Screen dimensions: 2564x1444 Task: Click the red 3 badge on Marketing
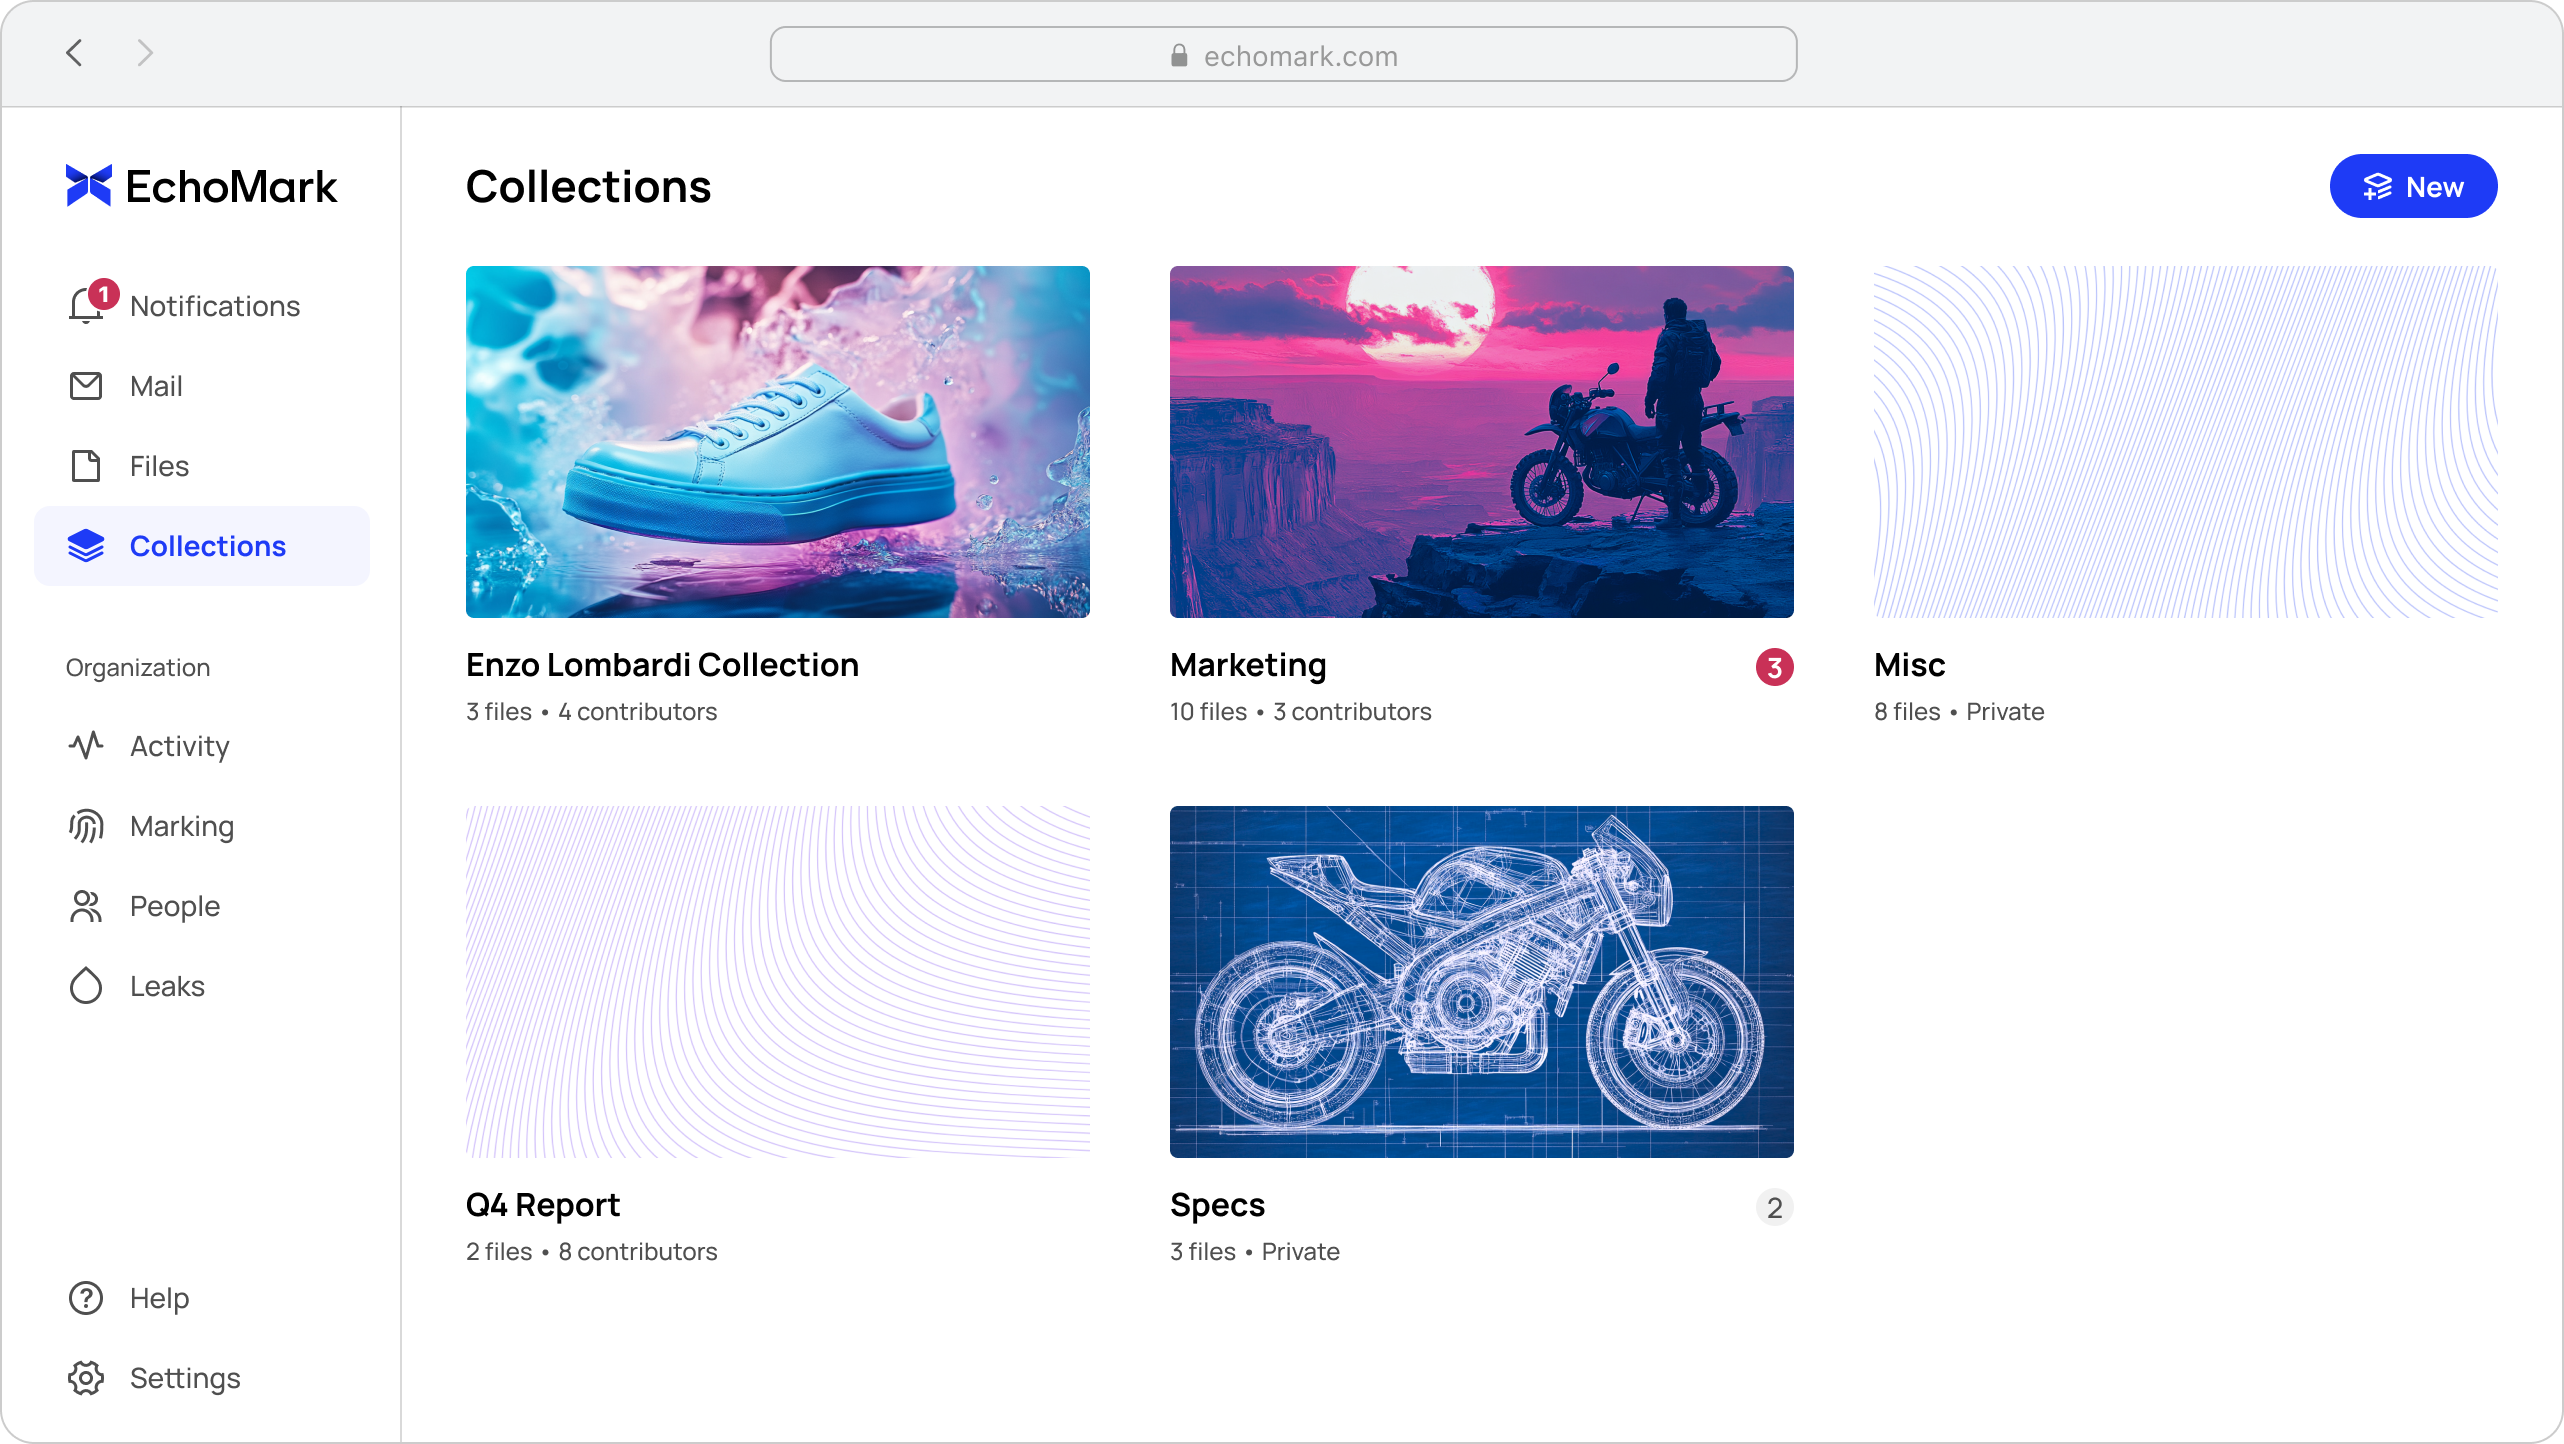pyautogui.click(x=1775, y=667)
